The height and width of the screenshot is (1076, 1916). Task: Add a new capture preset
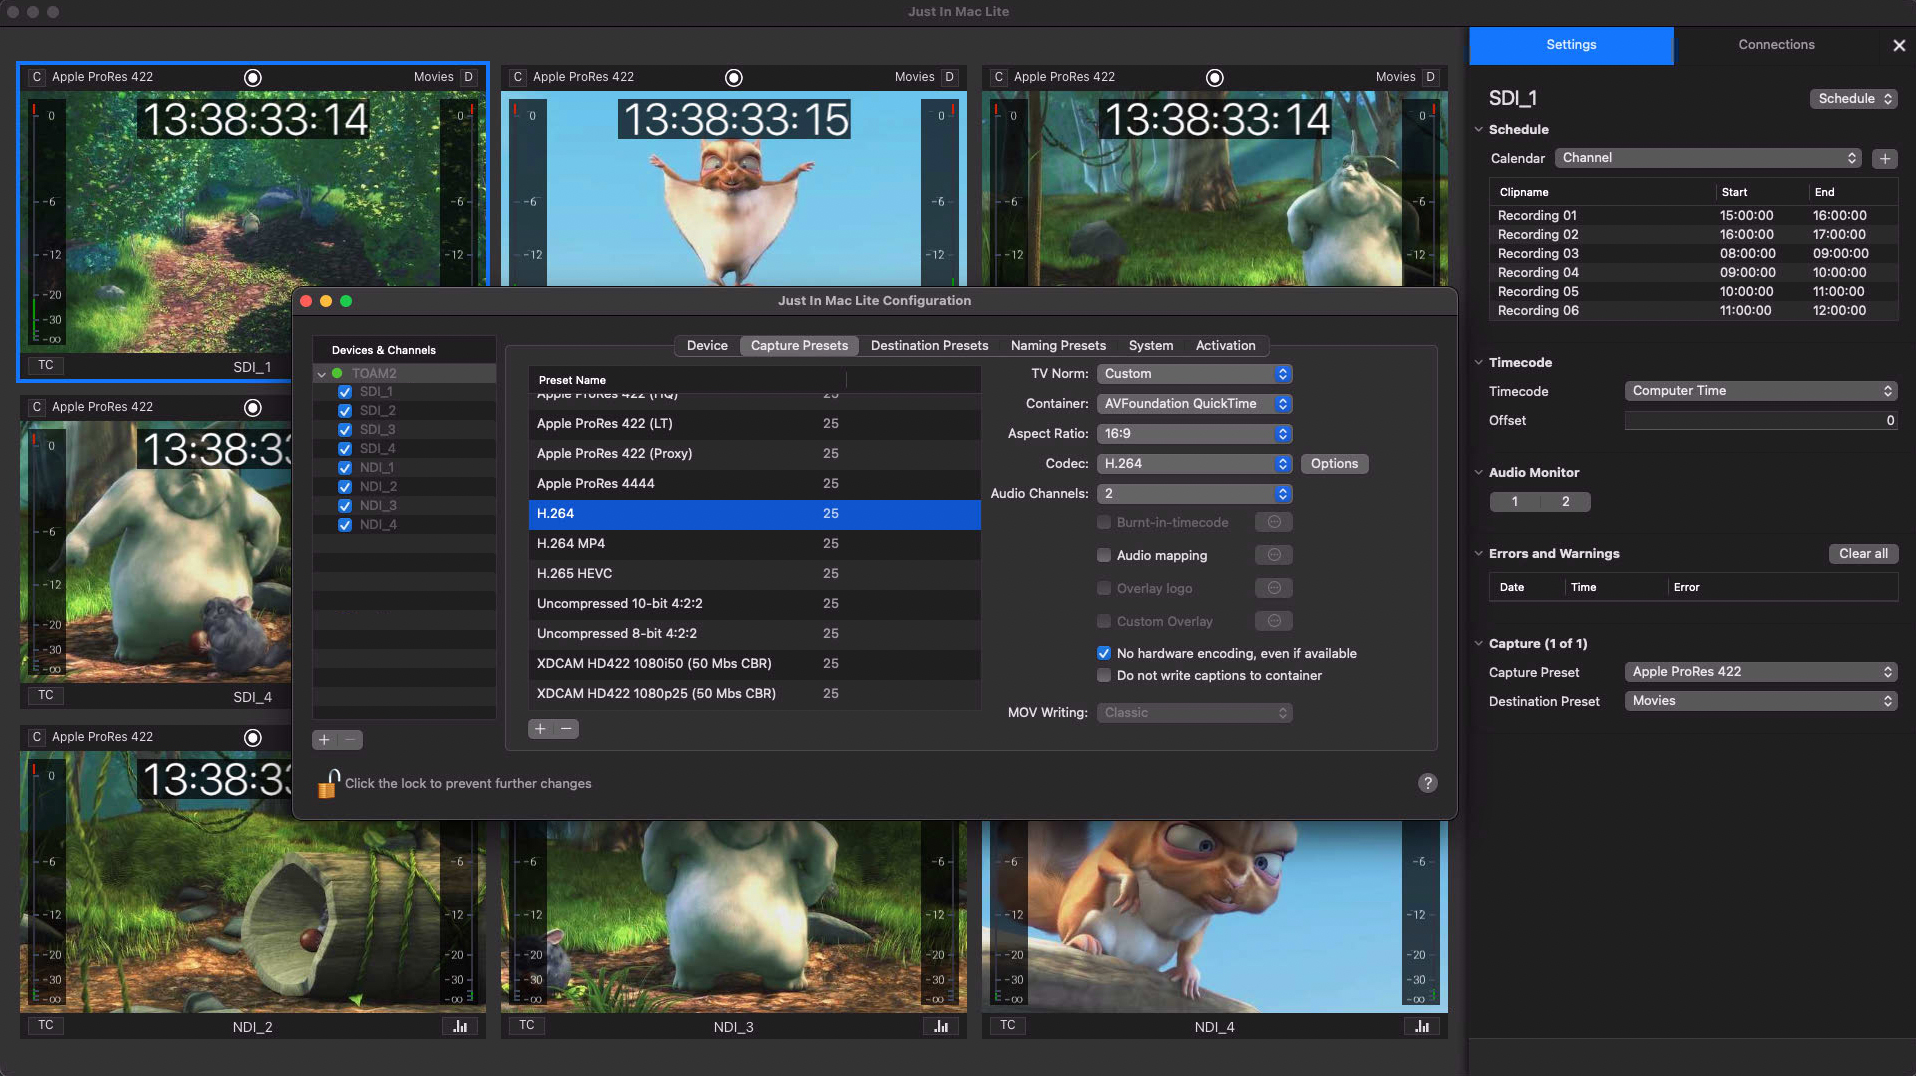coord(540,729)
